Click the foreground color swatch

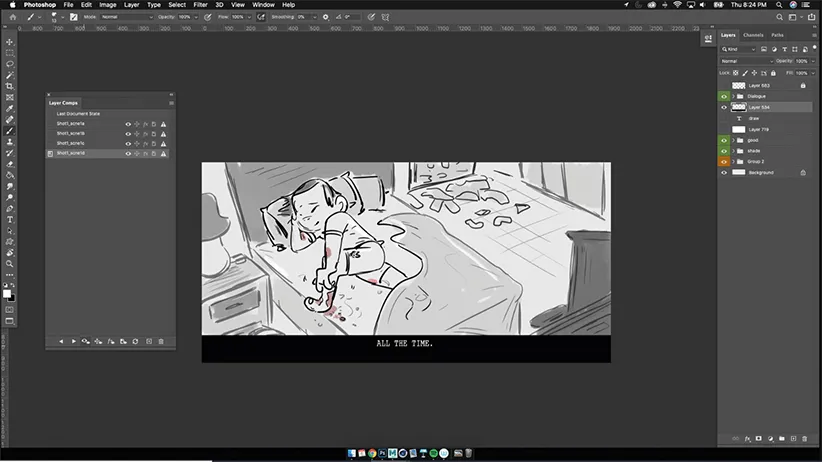(8, 292)
